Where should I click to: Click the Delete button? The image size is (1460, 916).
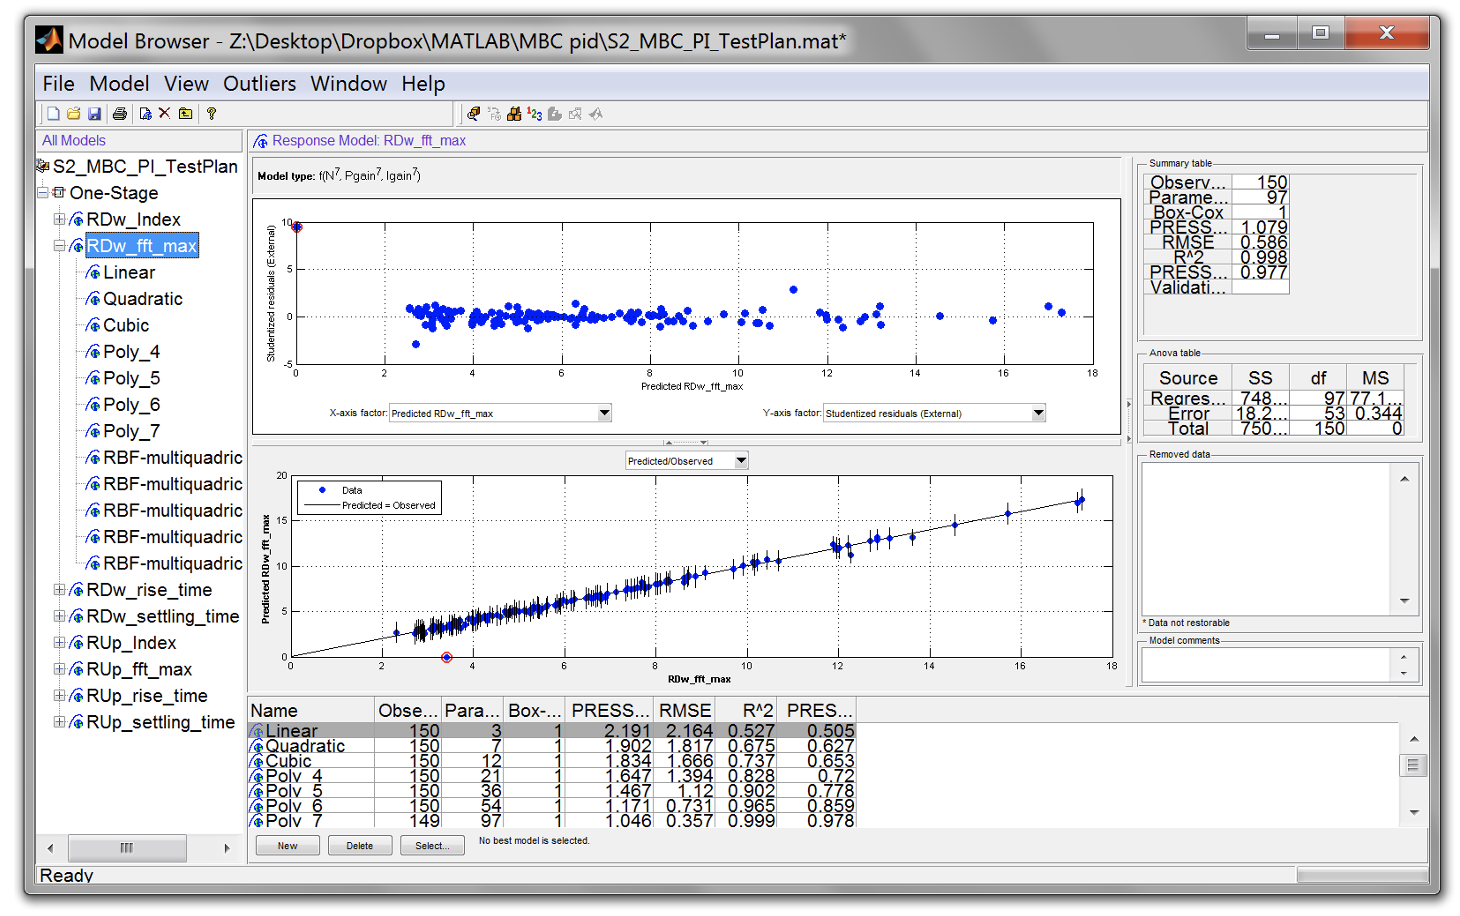point(360,846)
